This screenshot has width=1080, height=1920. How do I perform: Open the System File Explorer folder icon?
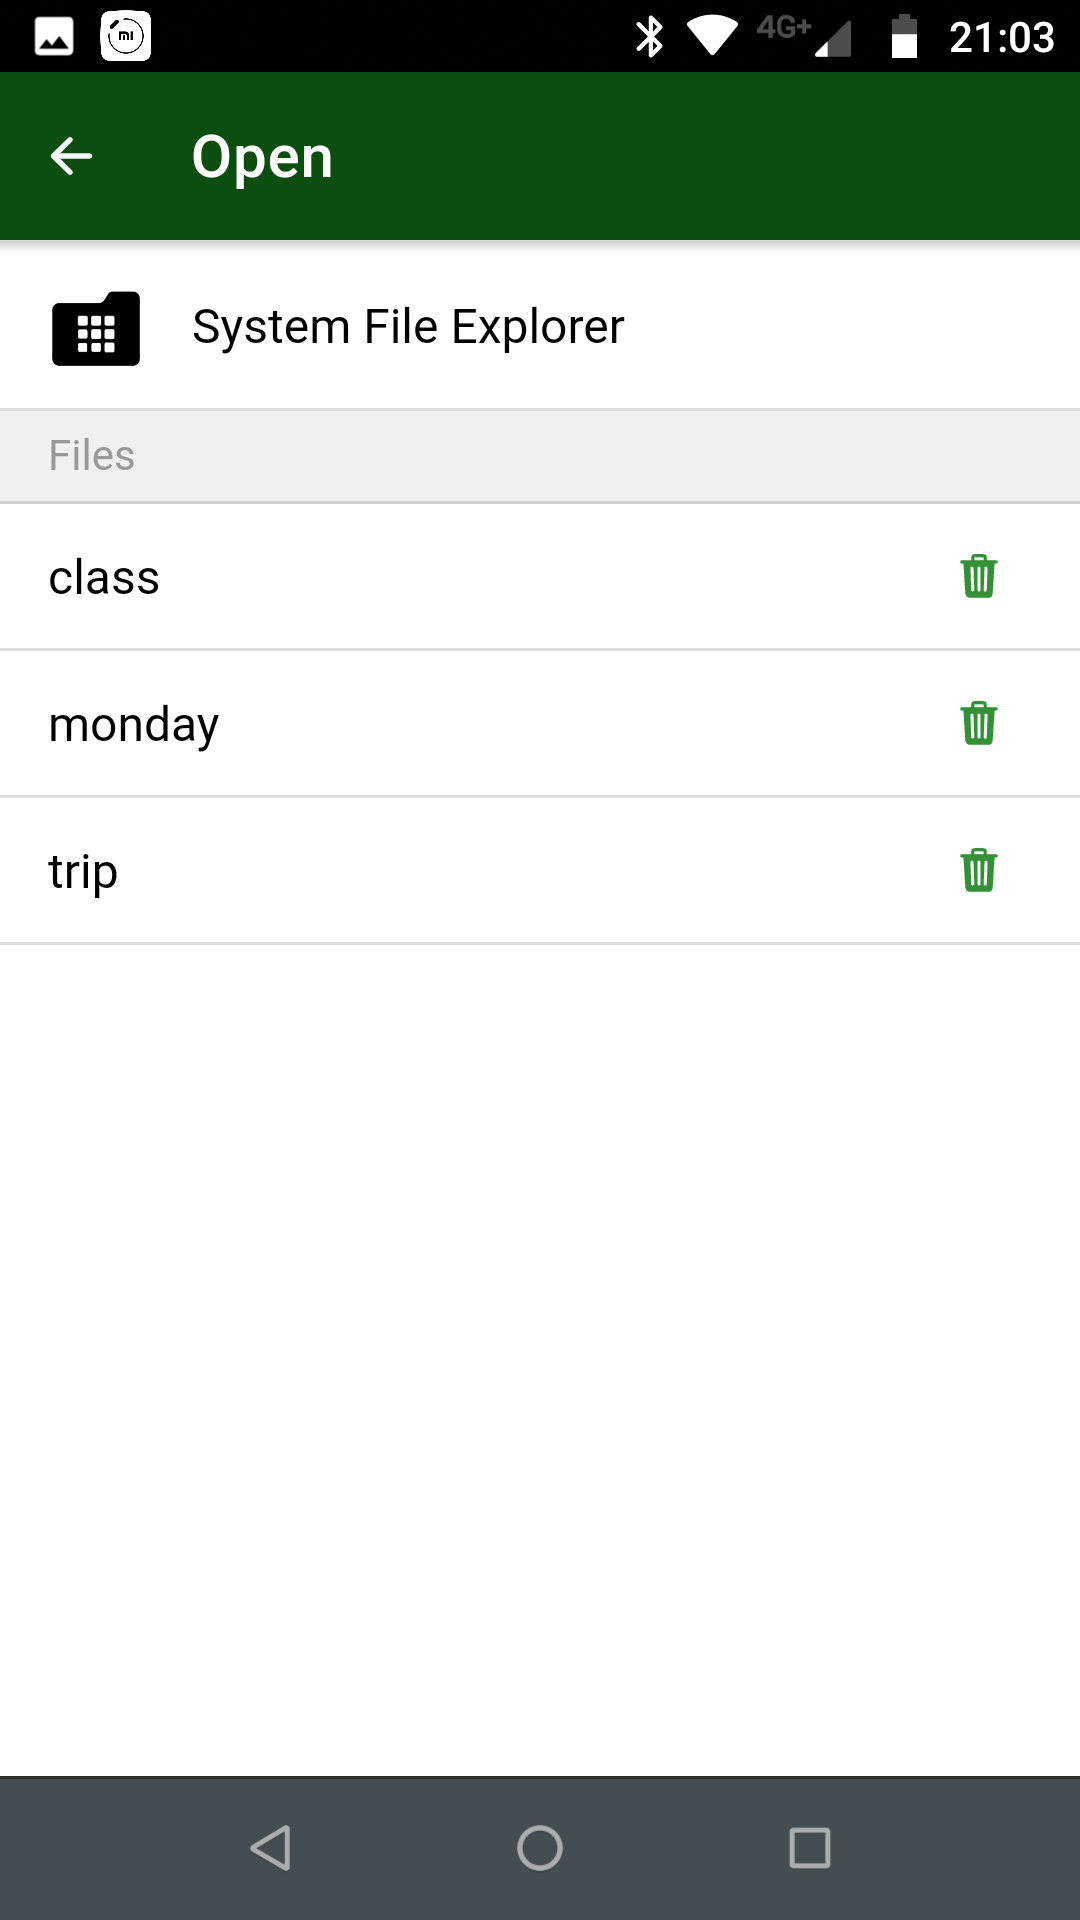(96, 329)
